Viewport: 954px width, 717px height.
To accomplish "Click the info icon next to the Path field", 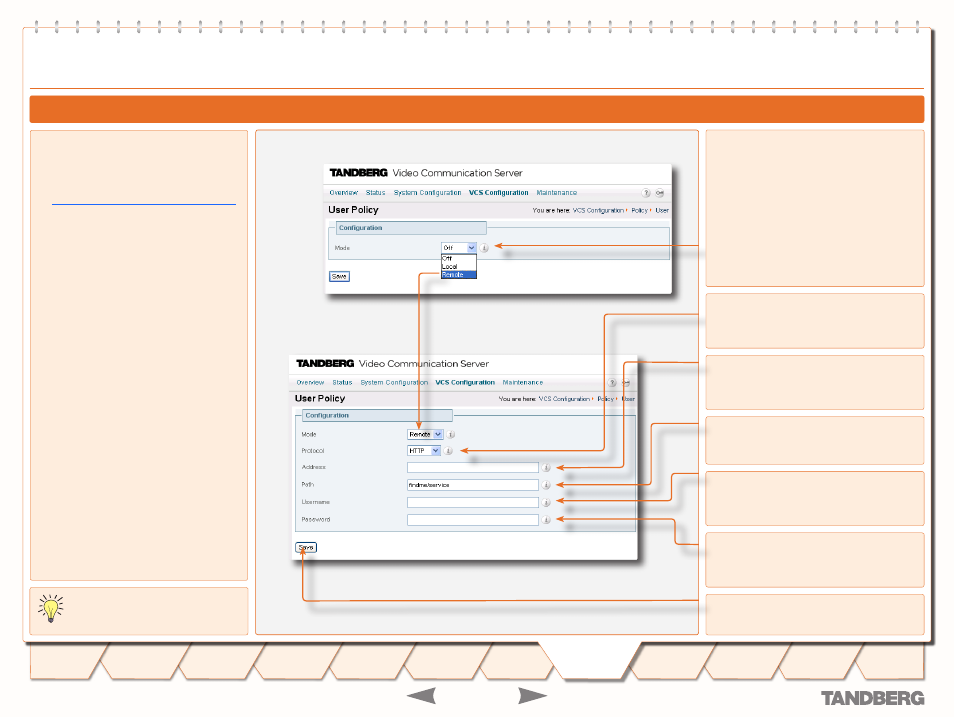I will tap(546, 485).
